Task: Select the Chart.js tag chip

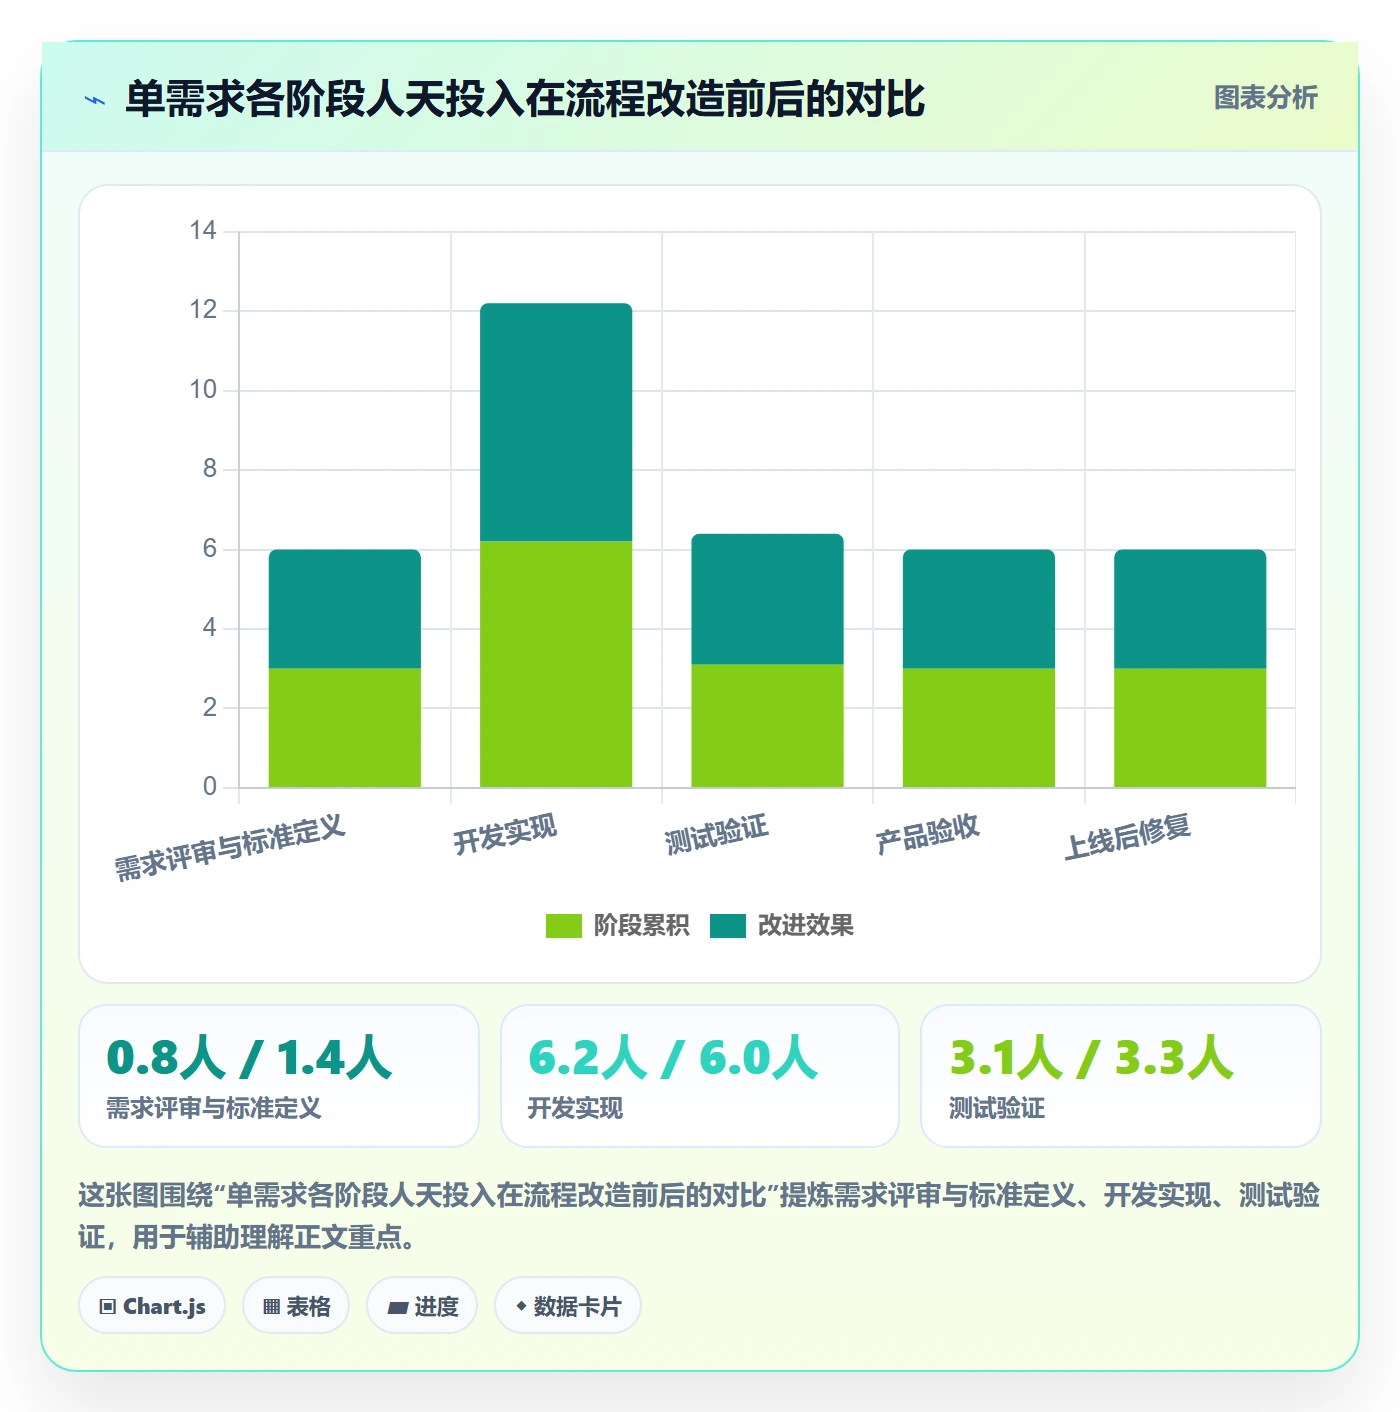Action: tap(152, 1306)
